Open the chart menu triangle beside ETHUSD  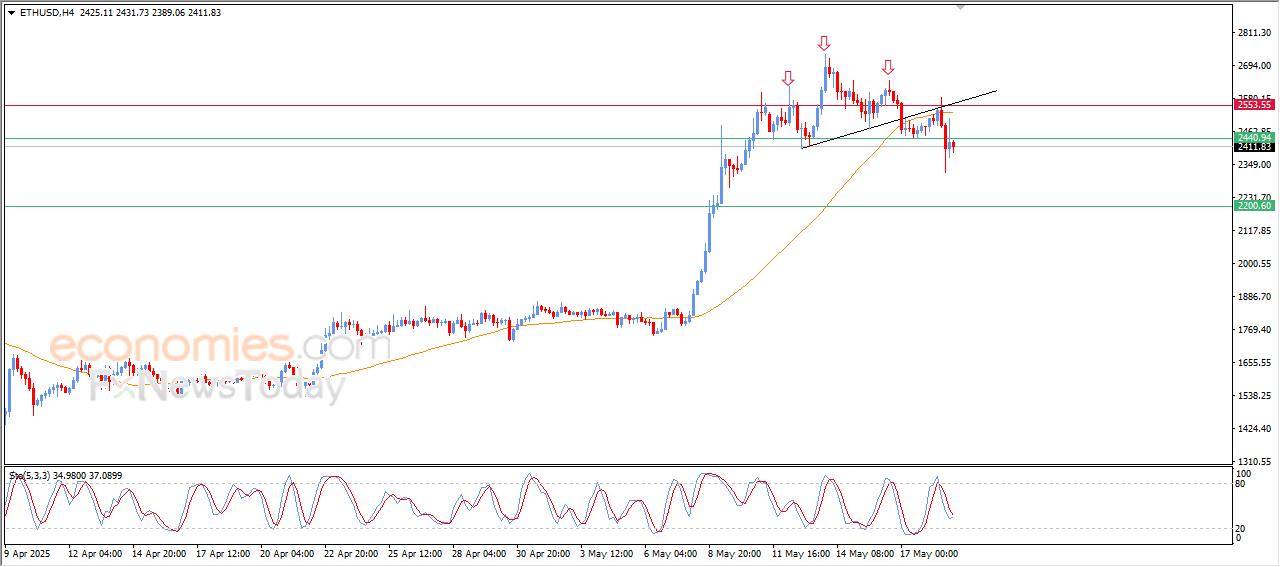tap(12, 13)
